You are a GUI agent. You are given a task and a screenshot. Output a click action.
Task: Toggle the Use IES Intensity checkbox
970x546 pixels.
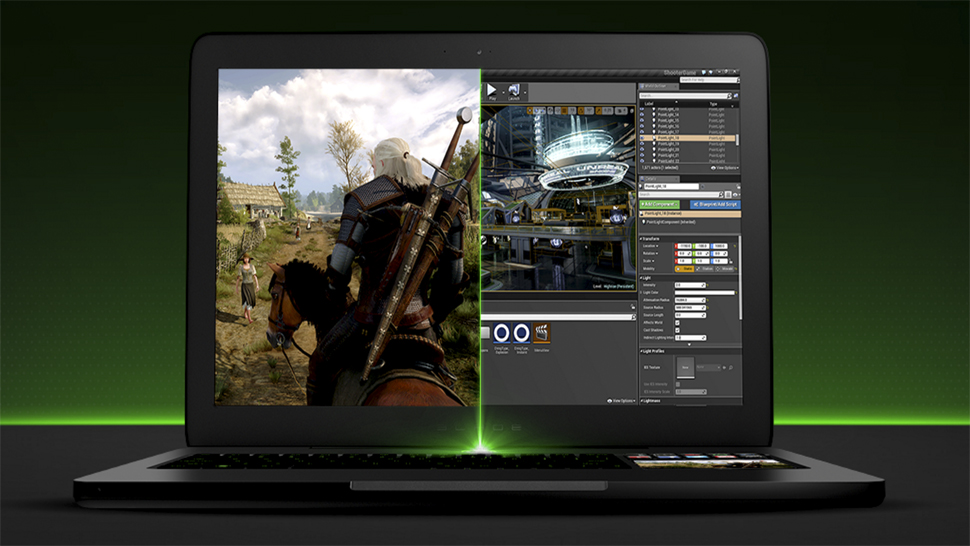(x=678, y=384)
